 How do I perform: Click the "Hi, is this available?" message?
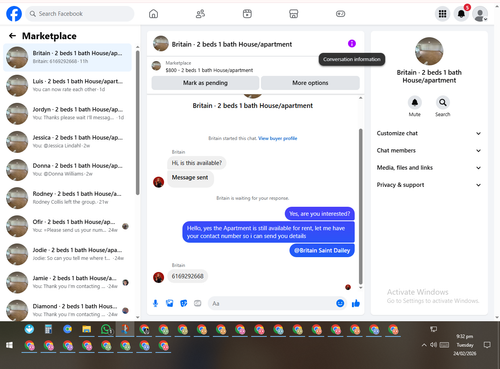coord(196,163)
